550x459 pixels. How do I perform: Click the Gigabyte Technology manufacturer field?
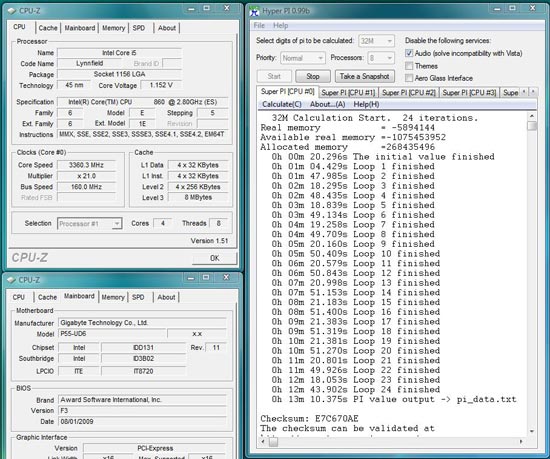(x=142, y=323)
